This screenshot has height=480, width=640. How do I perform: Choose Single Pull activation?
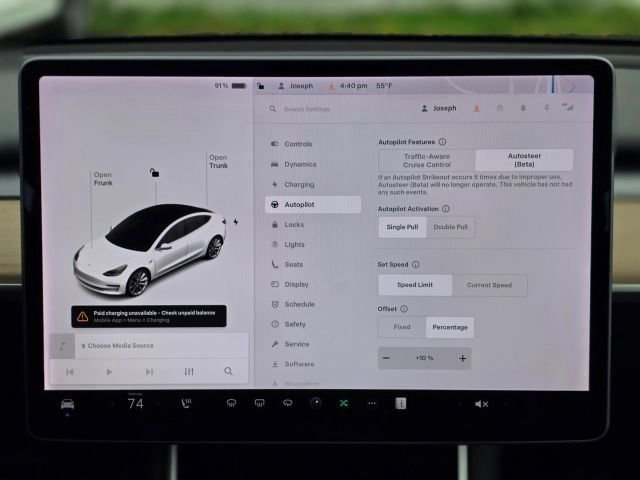(x=402, y=227)
